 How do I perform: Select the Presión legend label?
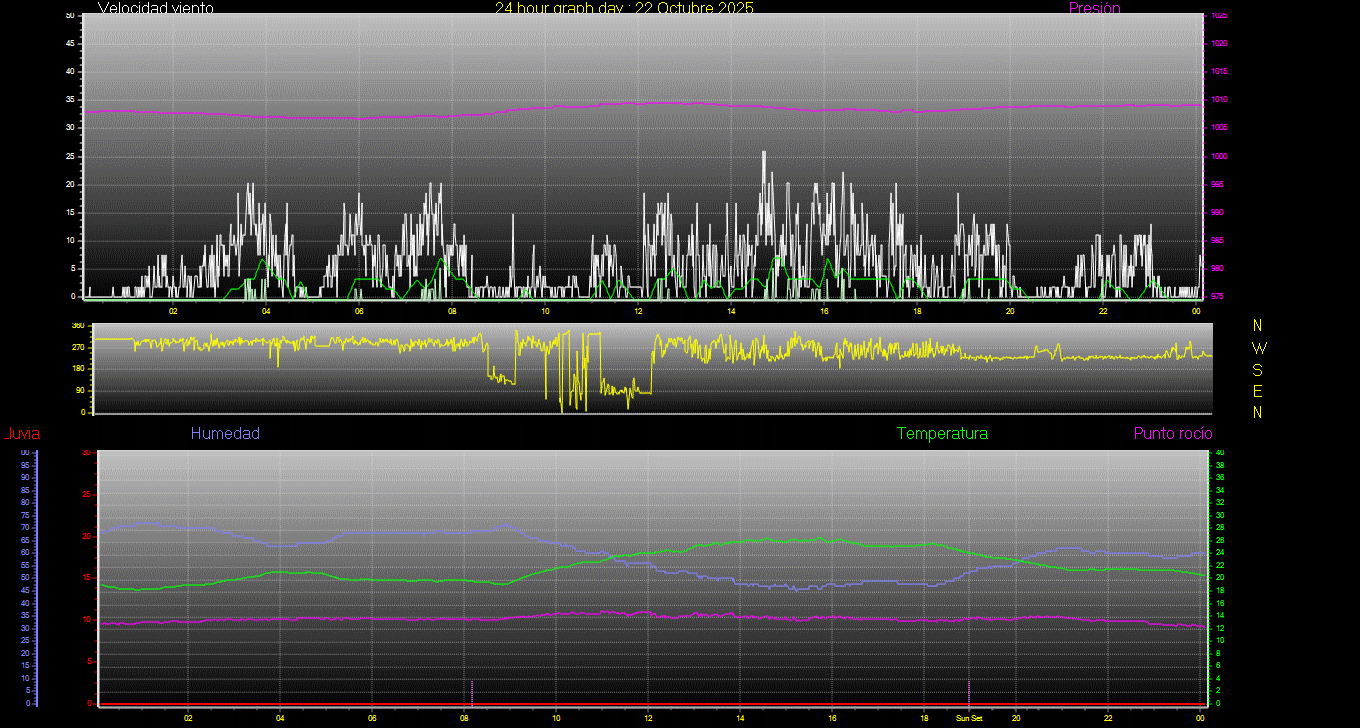tap(1094, 8)
